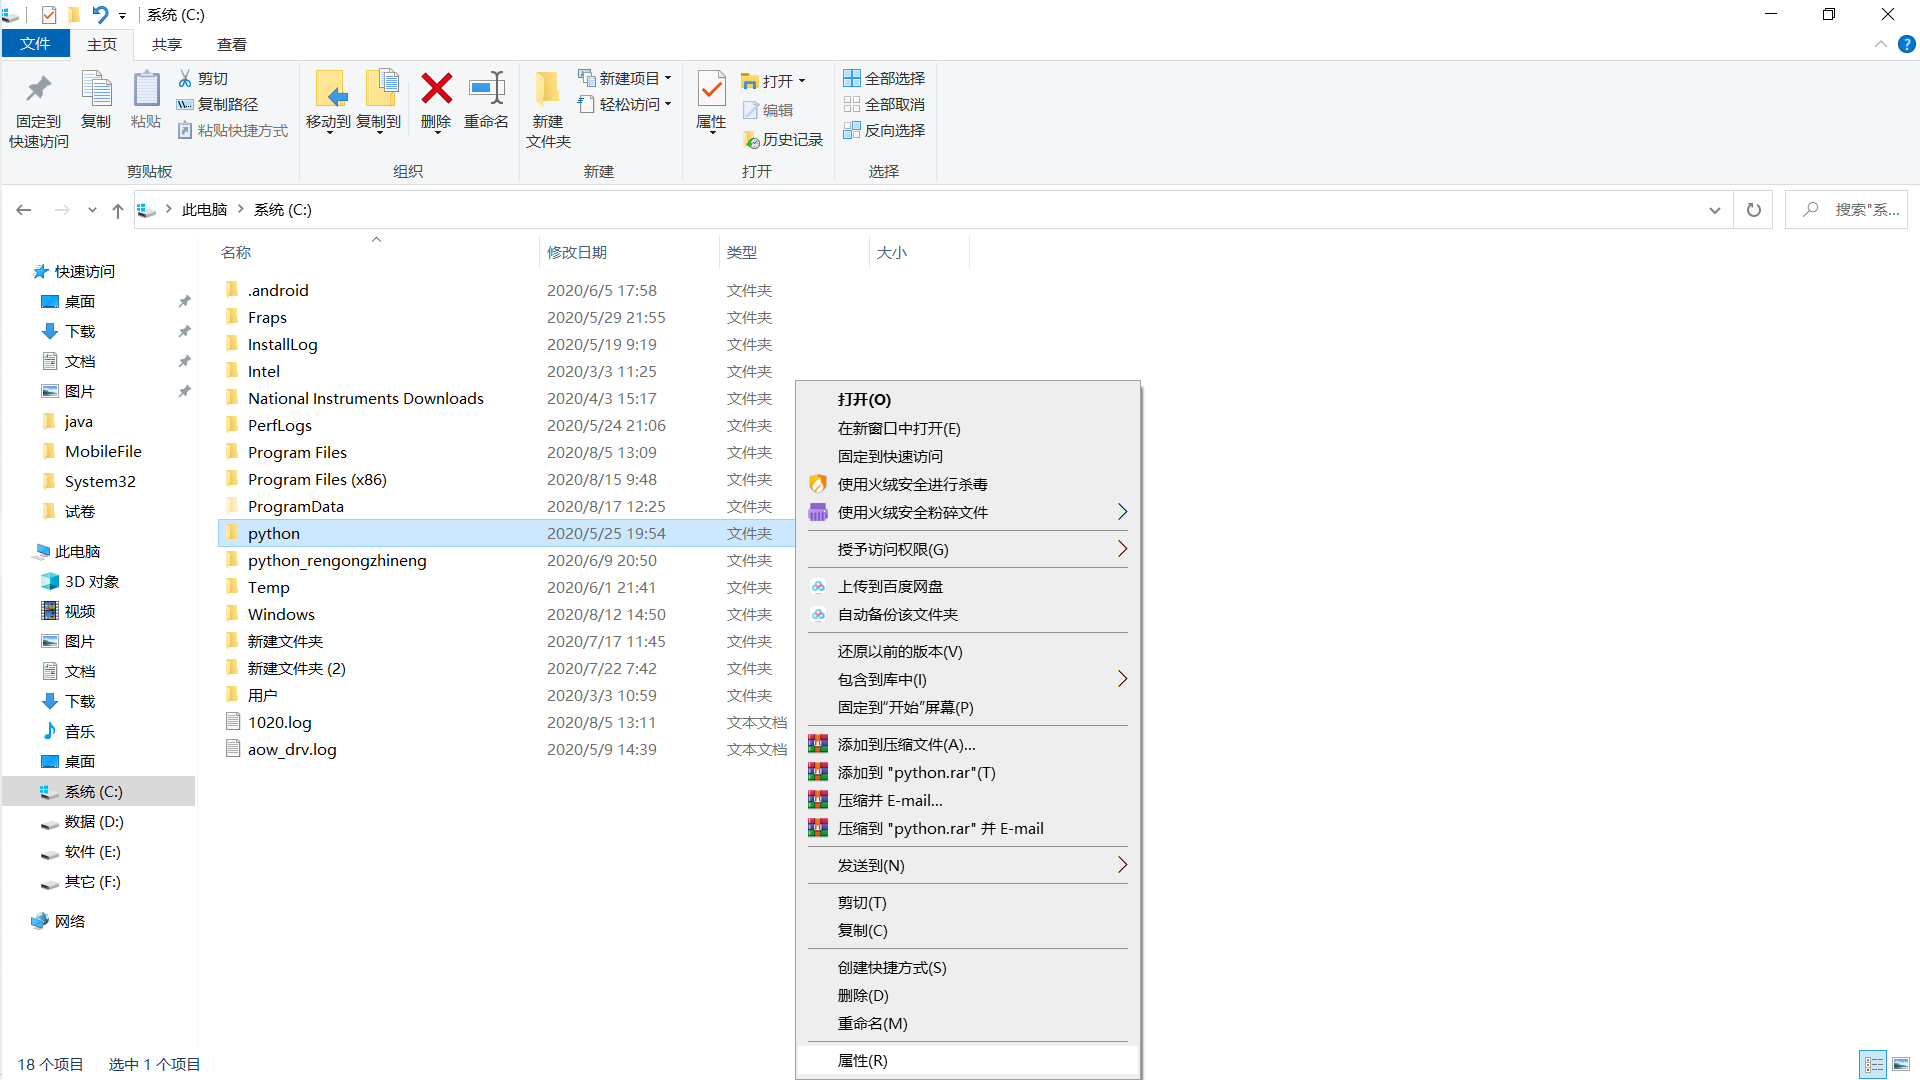Screen dimensions: 1920x1080
Task: Click History (历史记录) in ribbon
Action: click(783, 140)
